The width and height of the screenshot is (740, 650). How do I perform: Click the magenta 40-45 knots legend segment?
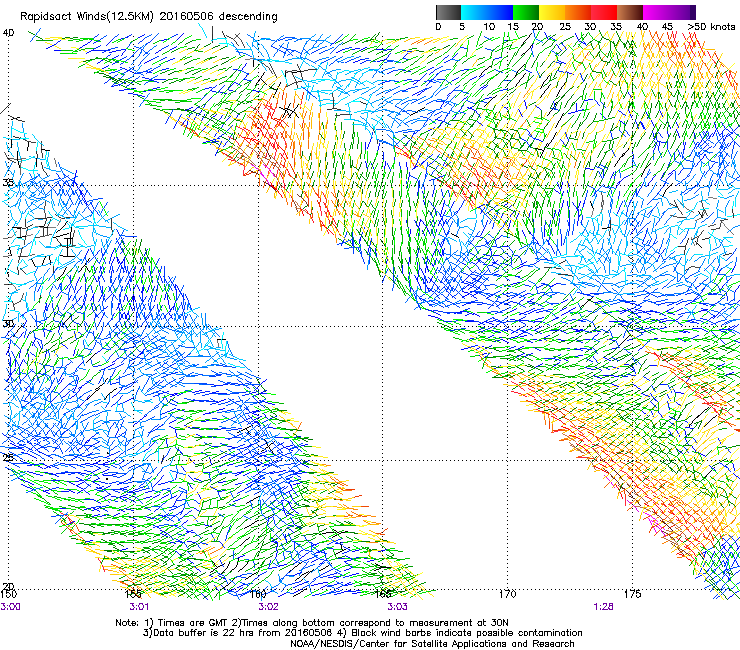[x=656, y=12]
